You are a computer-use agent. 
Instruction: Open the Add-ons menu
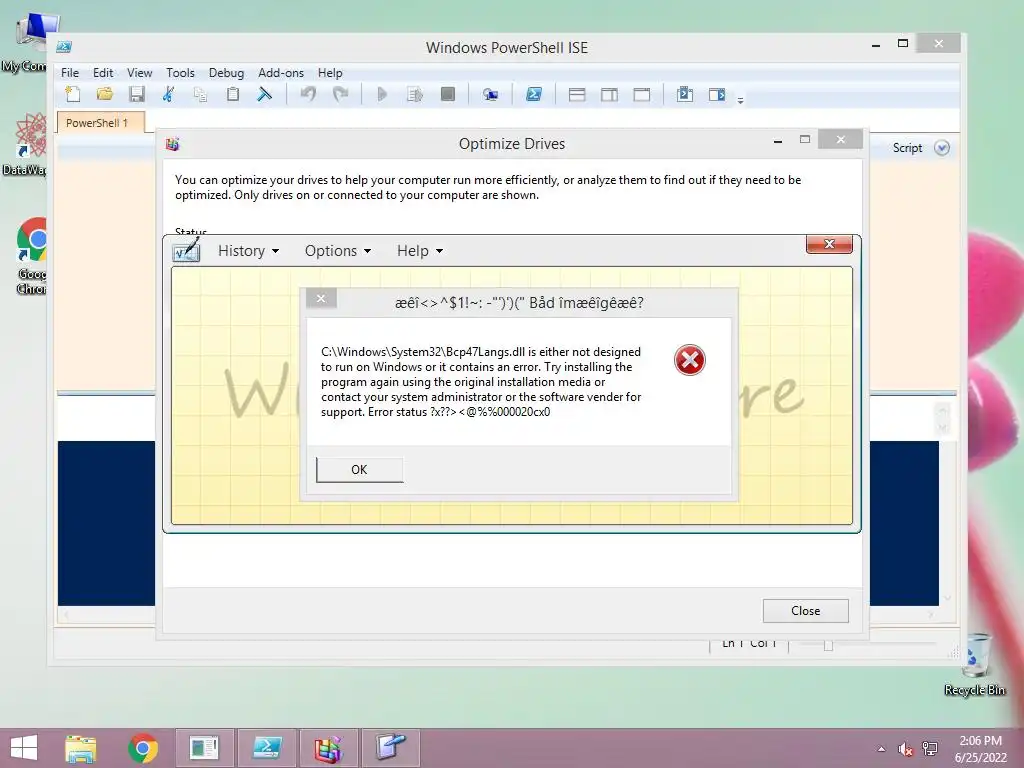click(281, 72)
